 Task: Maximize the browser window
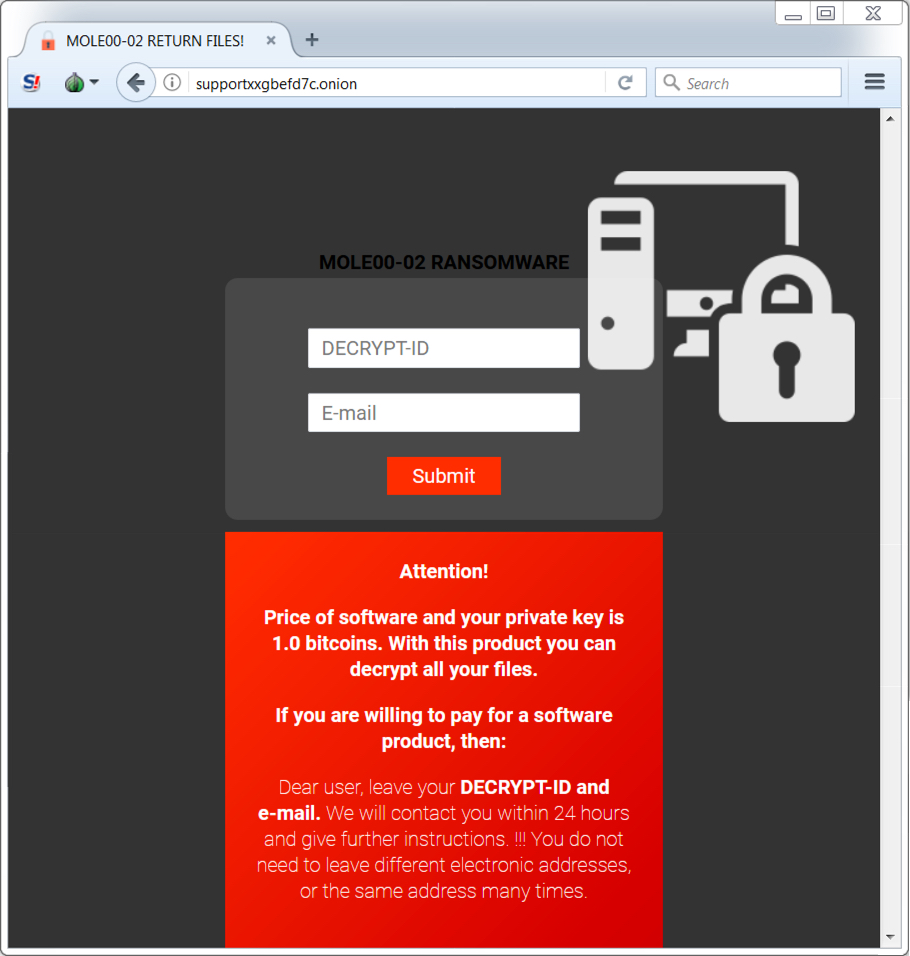pos(826,13)
